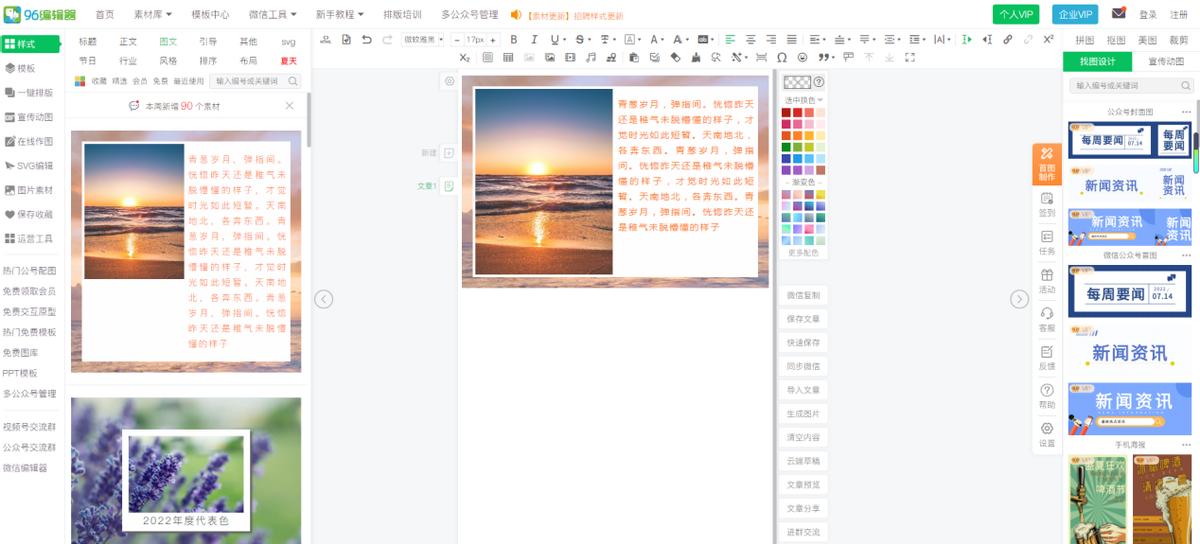The image size is (1200, 544).
Task: Expand the 选中换色 dropdown
Action: click(804, 100)
